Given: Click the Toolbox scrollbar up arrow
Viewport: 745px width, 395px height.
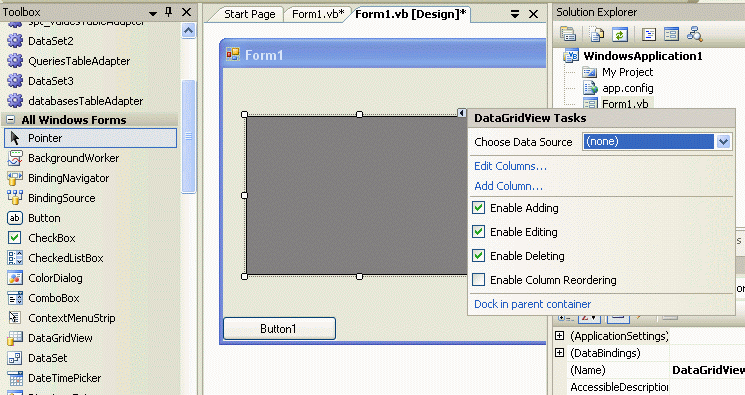Looking at the screenshot, I should (189, 31).
